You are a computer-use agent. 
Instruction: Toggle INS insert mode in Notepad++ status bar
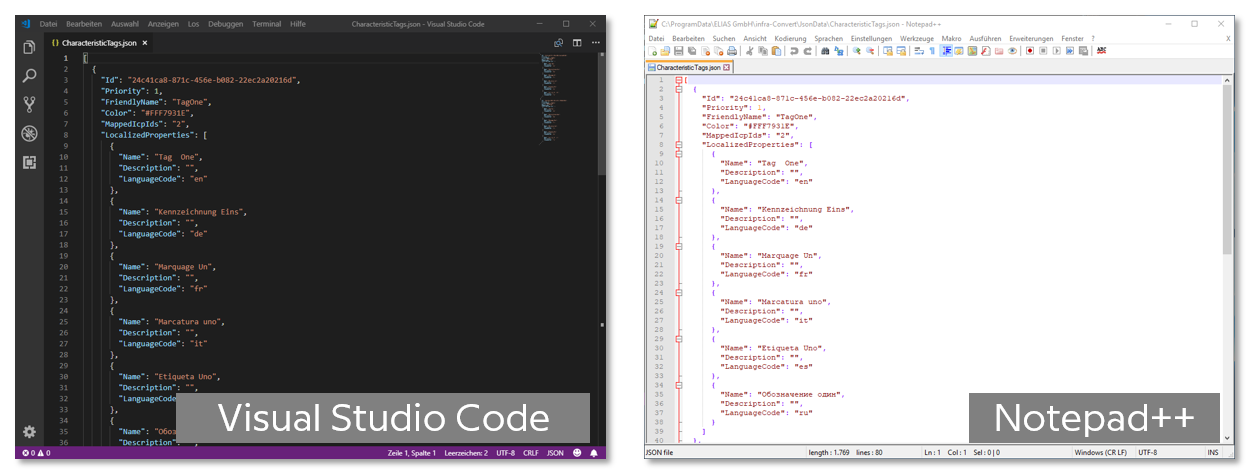(x=1212, y=453)
